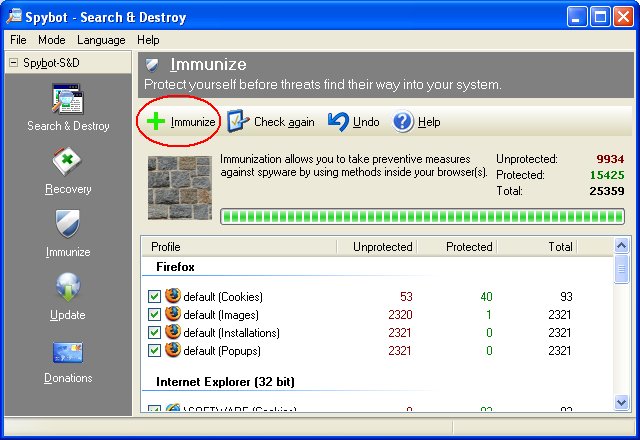Click the Profile column header

coord(239,247)
